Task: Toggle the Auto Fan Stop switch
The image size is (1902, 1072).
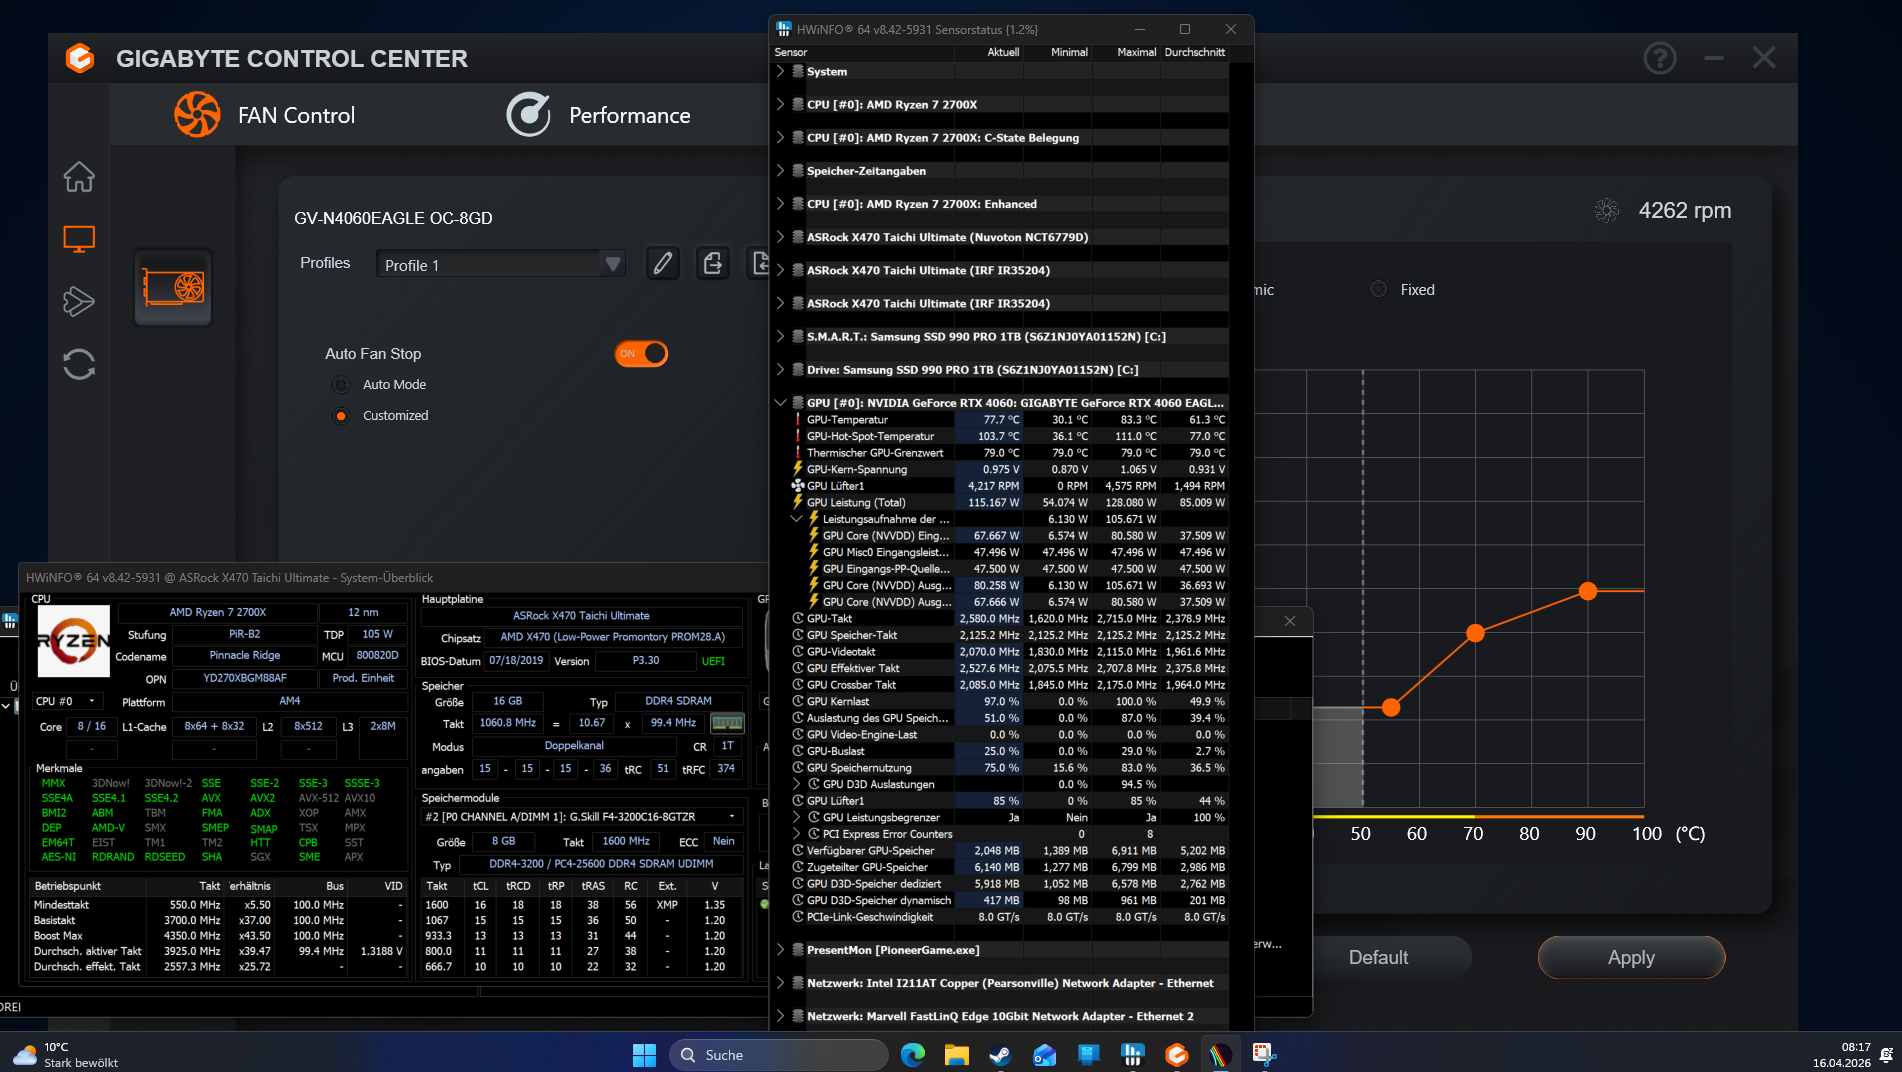Action: click(641, 354)
